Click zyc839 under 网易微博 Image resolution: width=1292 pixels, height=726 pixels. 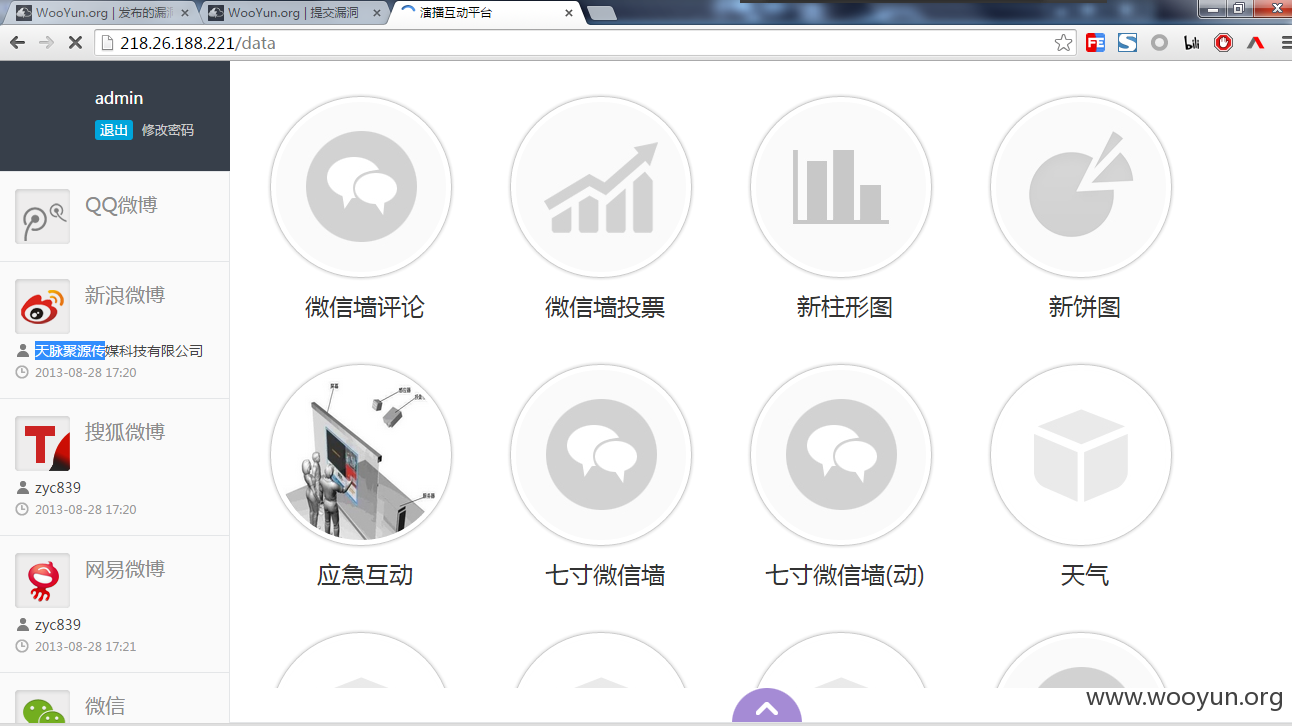pos(58,625)
